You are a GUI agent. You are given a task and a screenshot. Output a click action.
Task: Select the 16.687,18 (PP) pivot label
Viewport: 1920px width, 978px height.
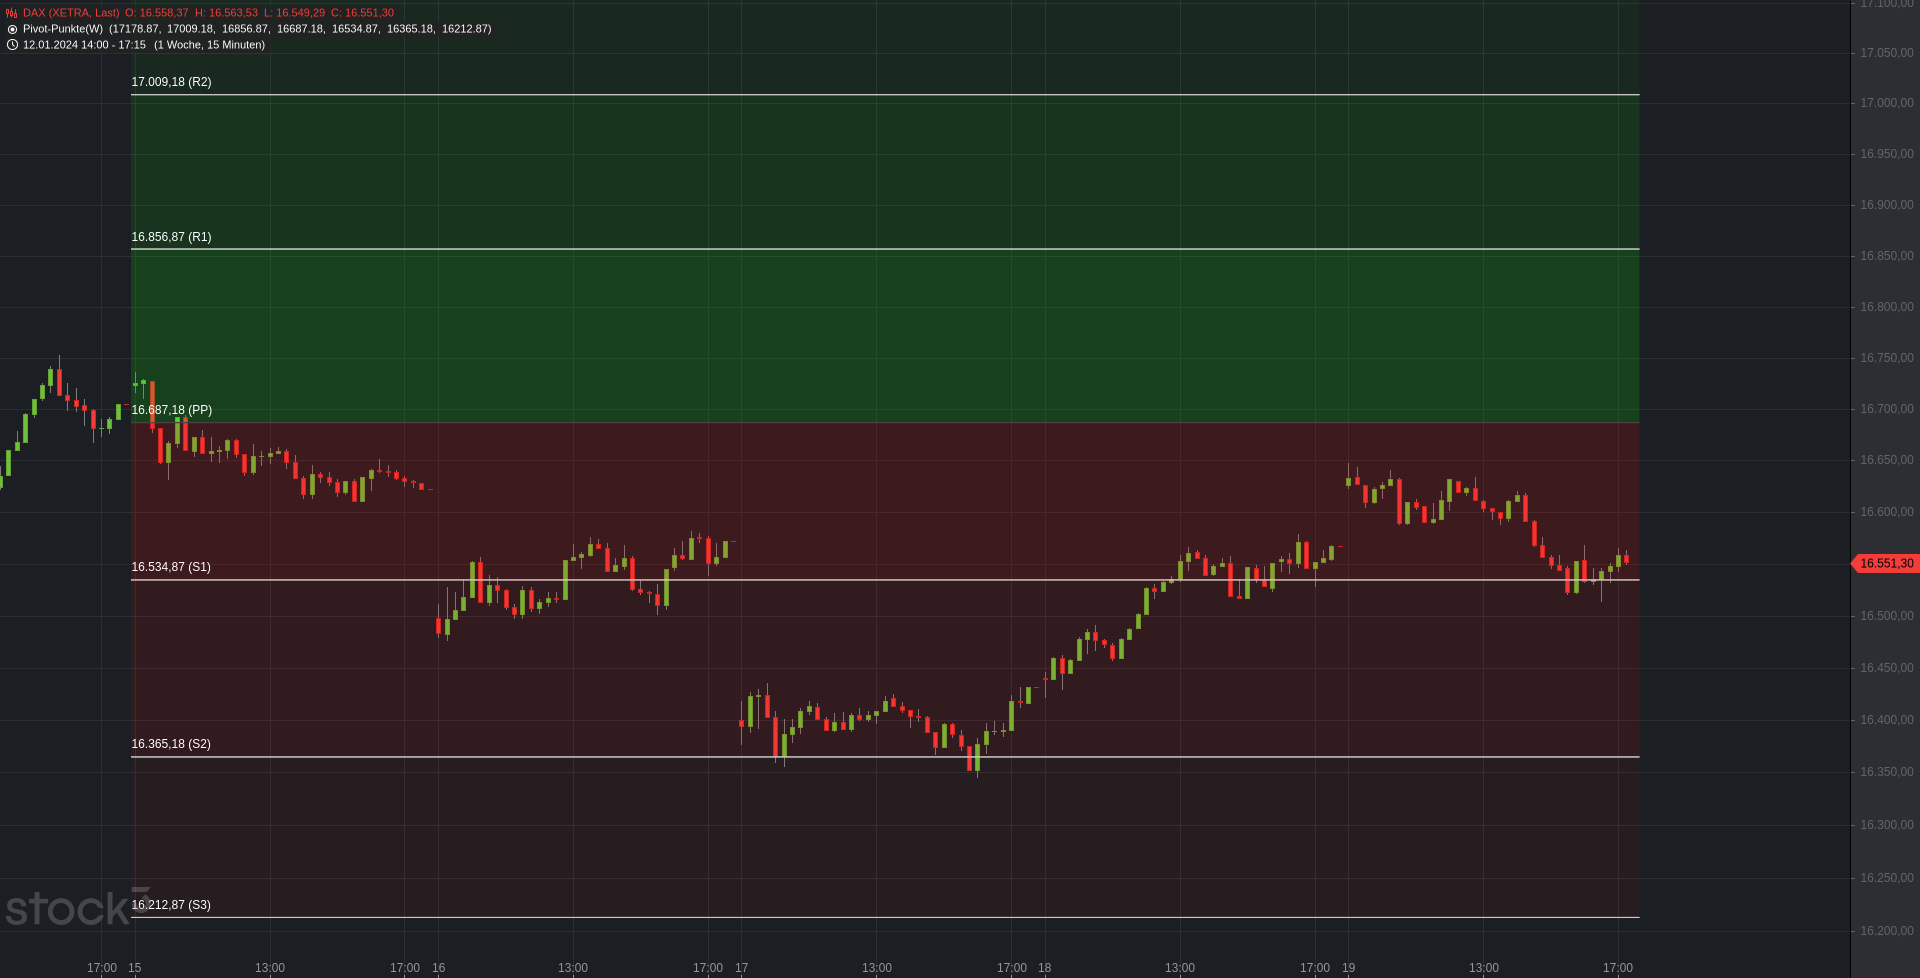[x=172, y=410]
